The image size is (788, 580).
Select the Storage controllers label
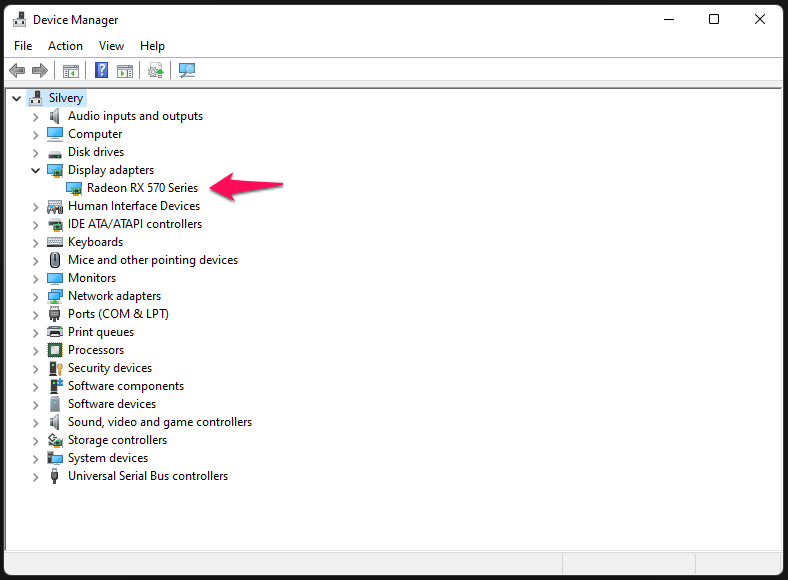pos(118,440)
